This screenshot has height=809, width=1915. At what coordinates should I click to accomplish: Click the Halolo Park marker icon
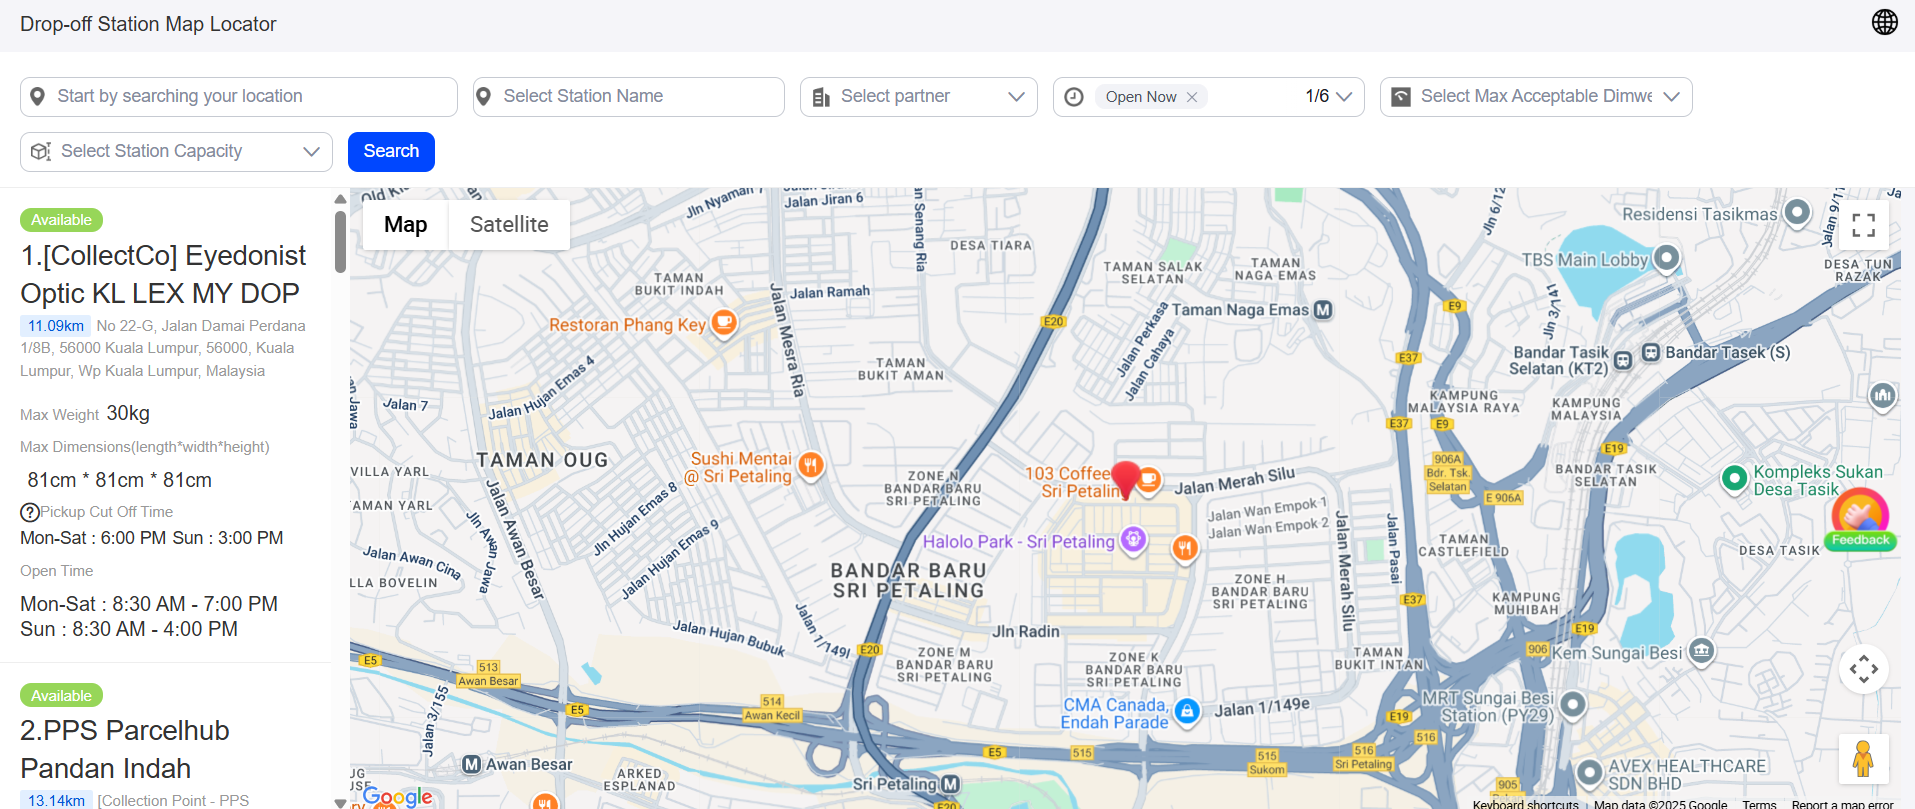(x=1133, y=540)
